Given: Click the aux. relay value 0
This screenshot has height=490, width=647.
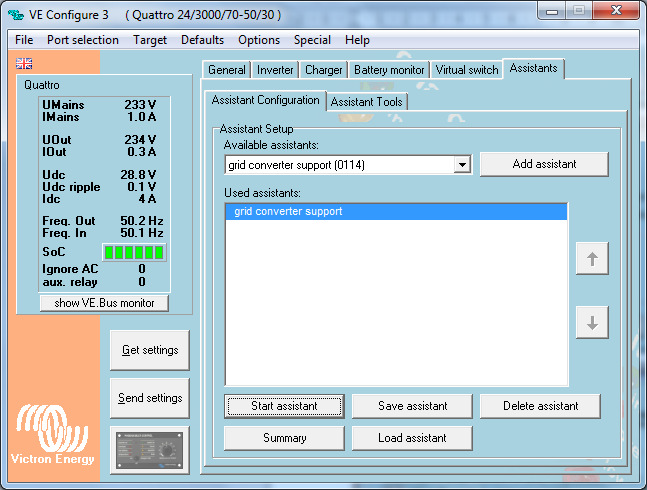Looking at the screenshot, I should tap(142, 282).
